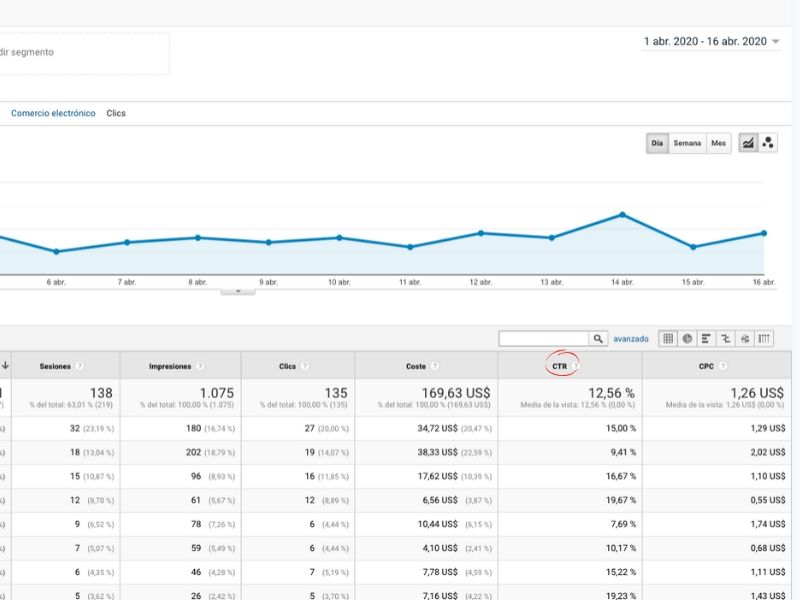Sort table by CTR column
The height and width of the screenshot is (600, 800).
560,366
